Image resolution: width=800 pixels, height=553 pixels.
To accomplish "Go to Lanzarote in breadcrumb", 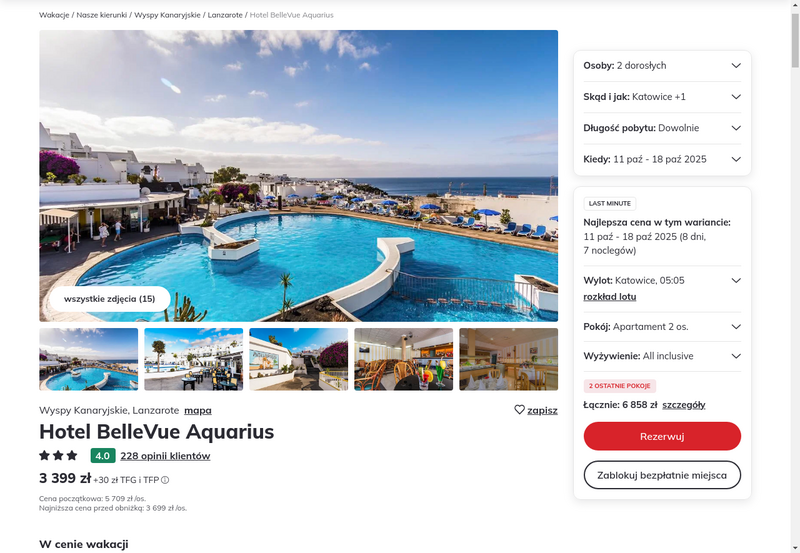I will (225, 15).
